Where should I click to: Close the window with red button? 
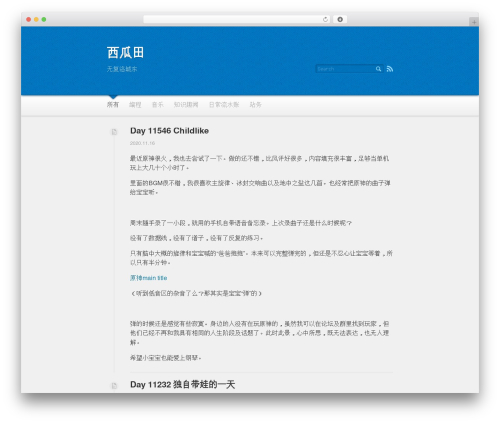pyautogui.click(x=29, y=19)
